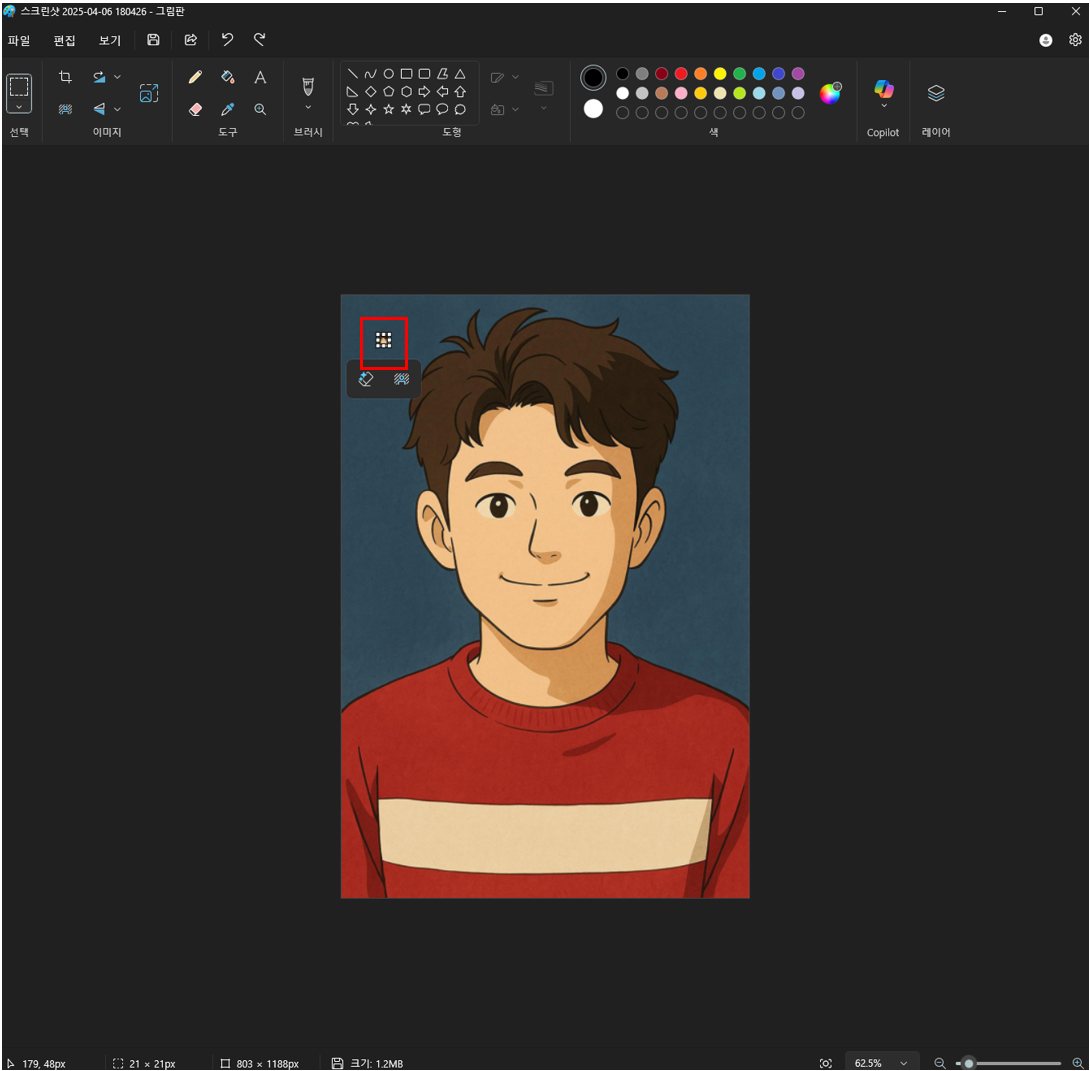Click remove background on canvas floating toolbar

(402, 379)
